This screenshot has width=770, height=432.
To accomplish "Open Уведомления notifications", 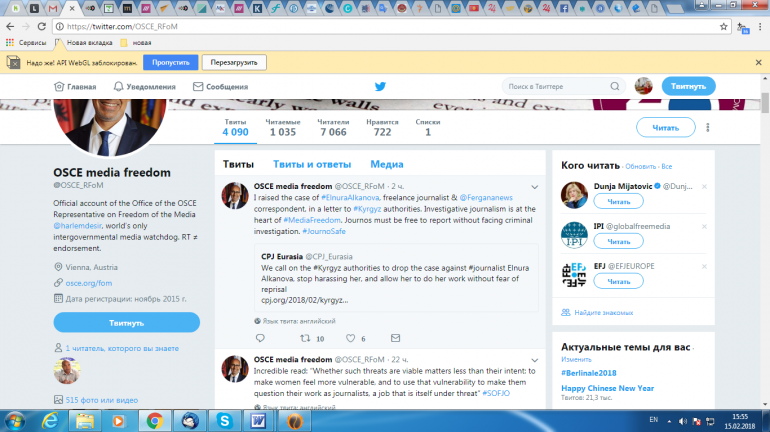I will (x=144, y=86).
